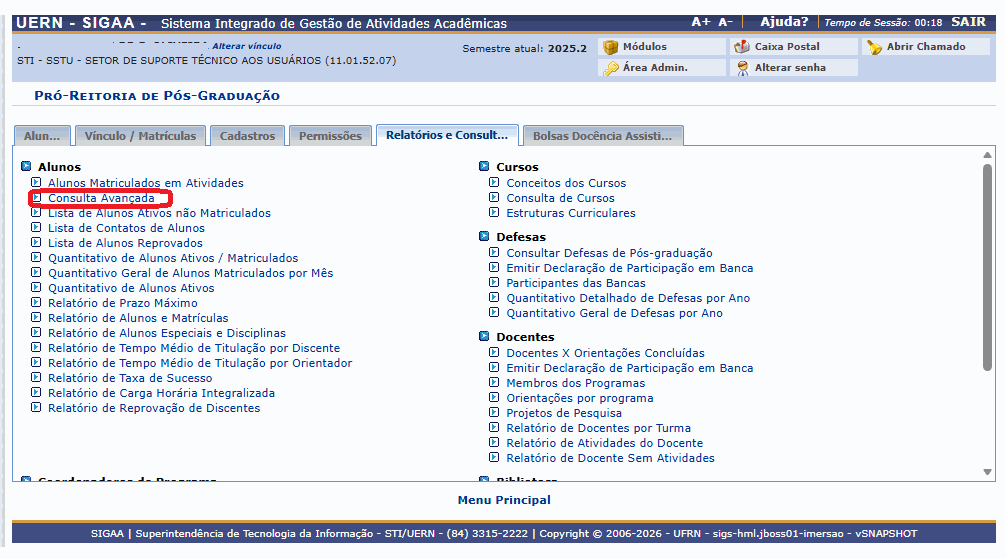Click SAIR to log out
Image resolution: width=1006 pixels, height=559 pixels.
(968, 22)
